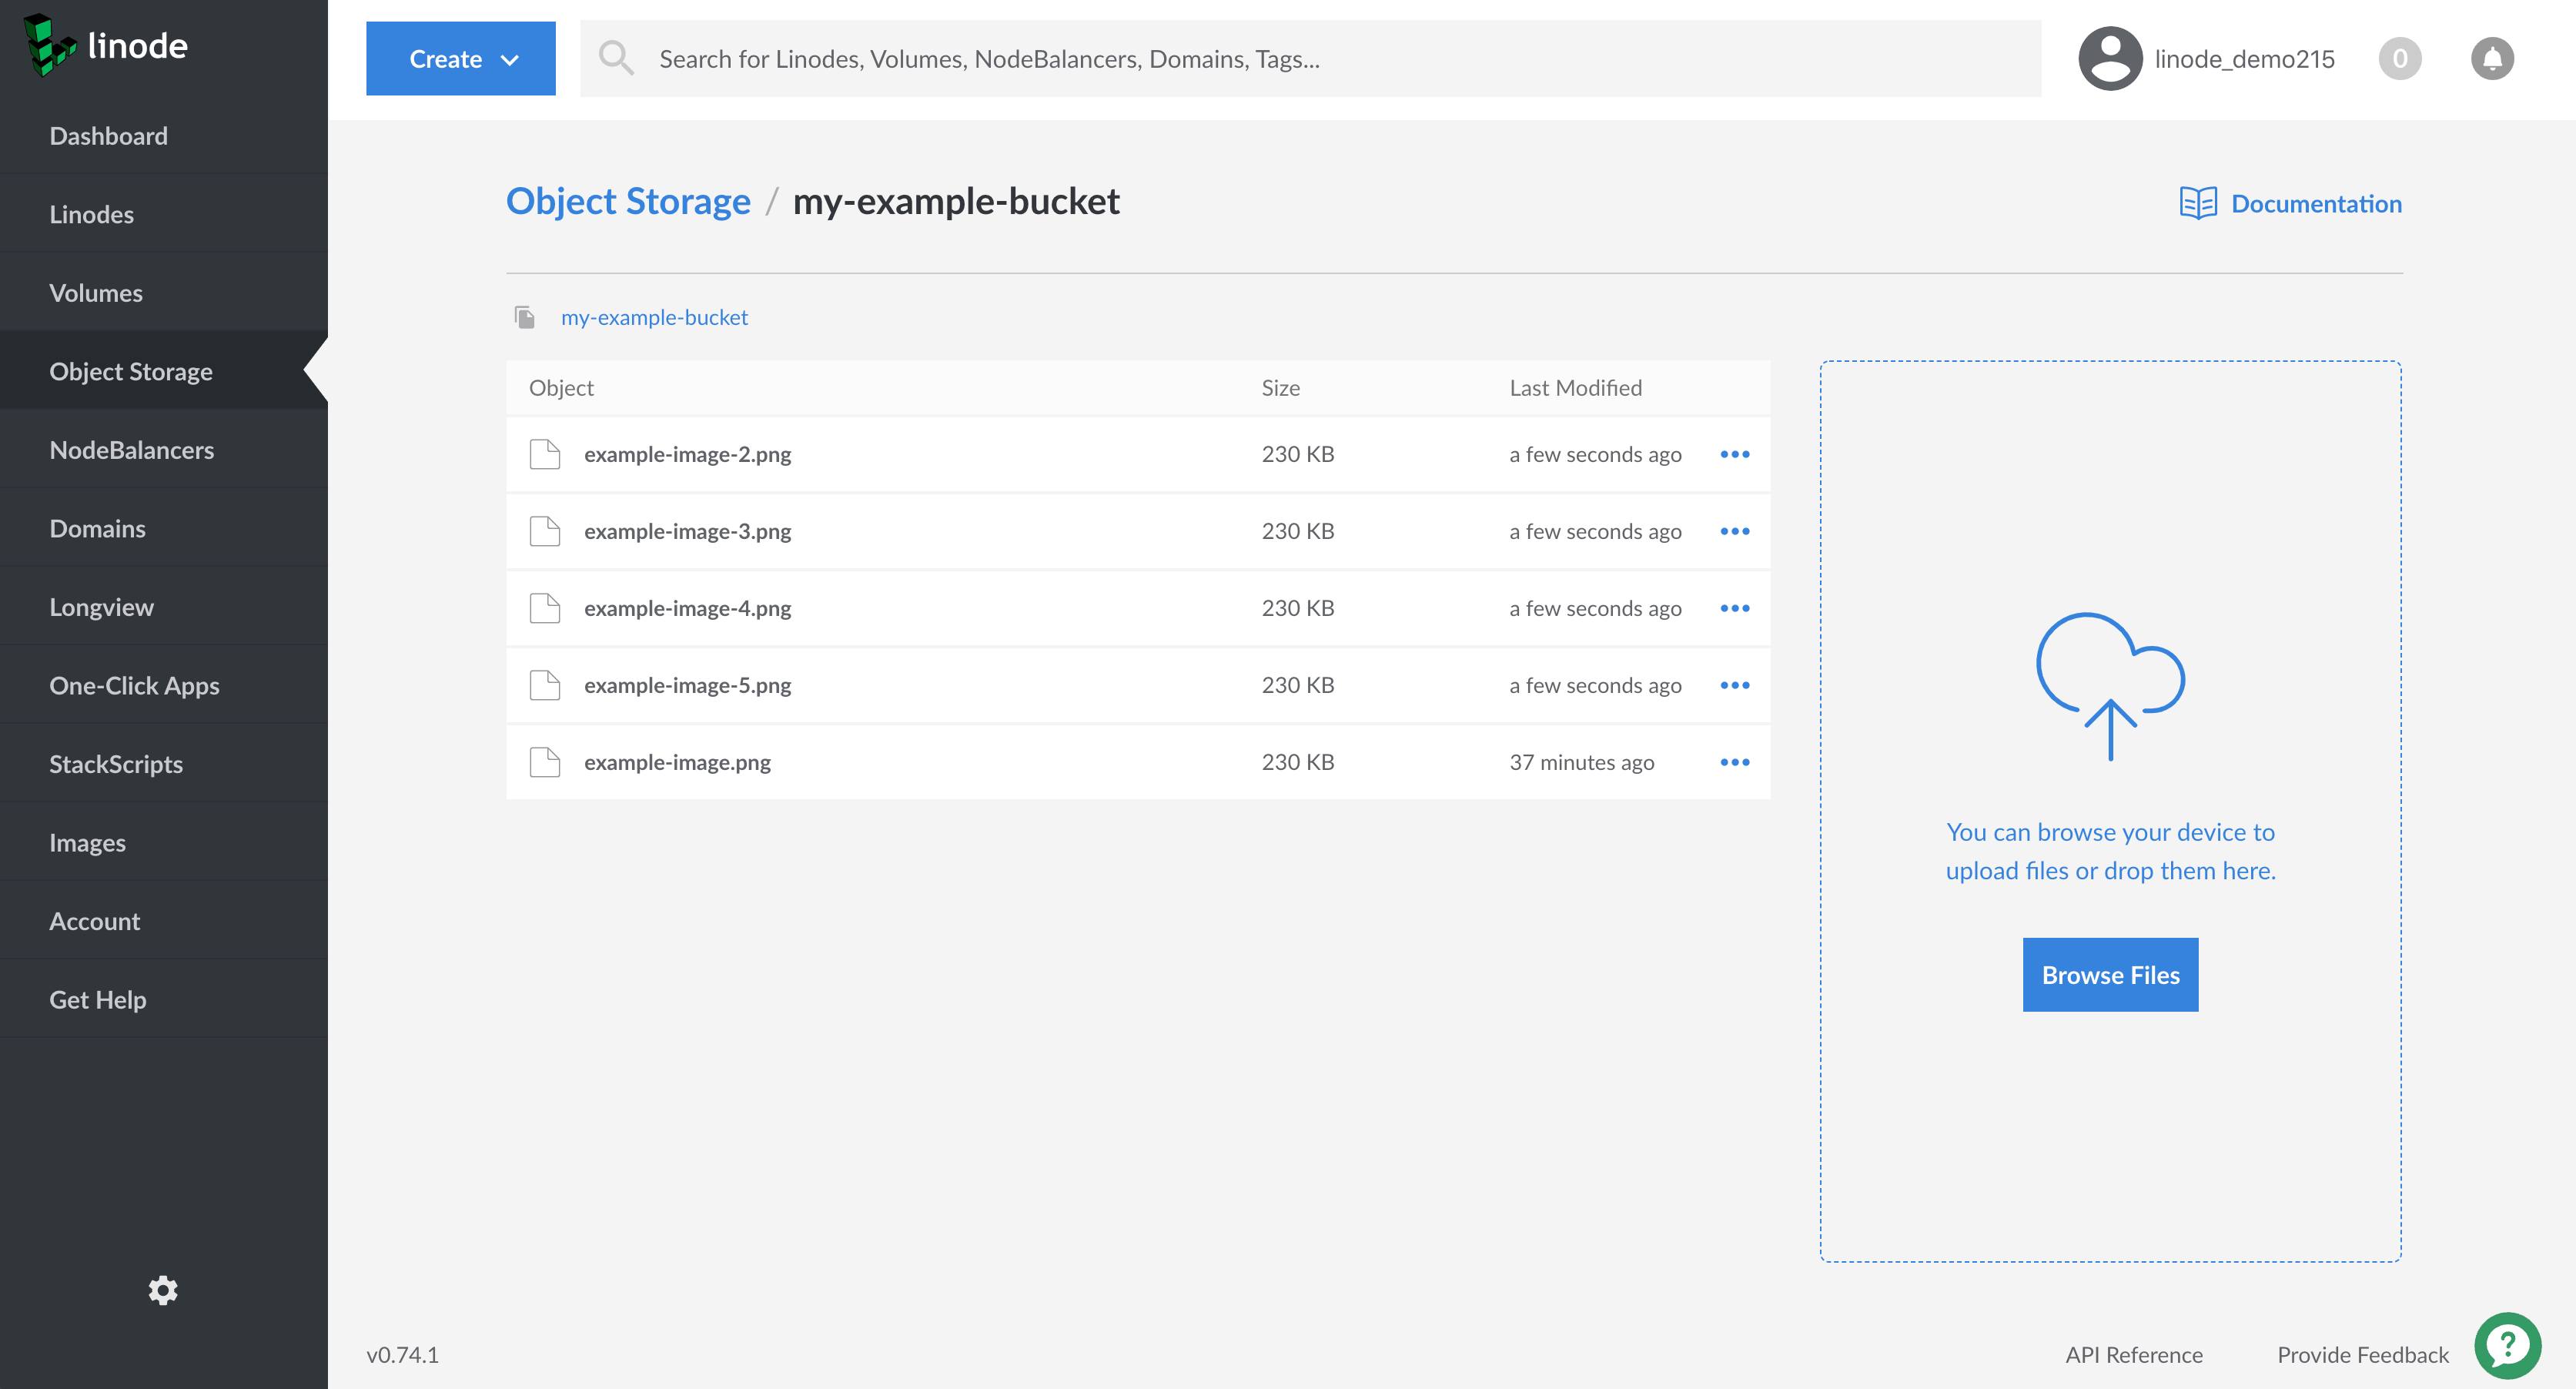
Task: Open settings gear in sidebar bottom
Action: 163,1290
